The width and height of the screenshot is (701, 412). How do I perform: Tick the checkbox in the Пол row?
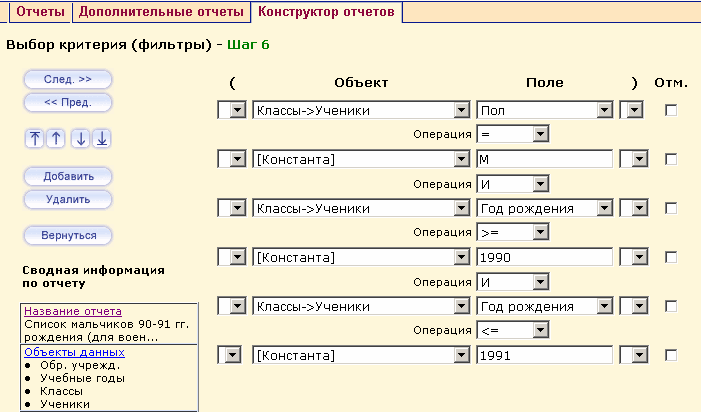(671, 110)
